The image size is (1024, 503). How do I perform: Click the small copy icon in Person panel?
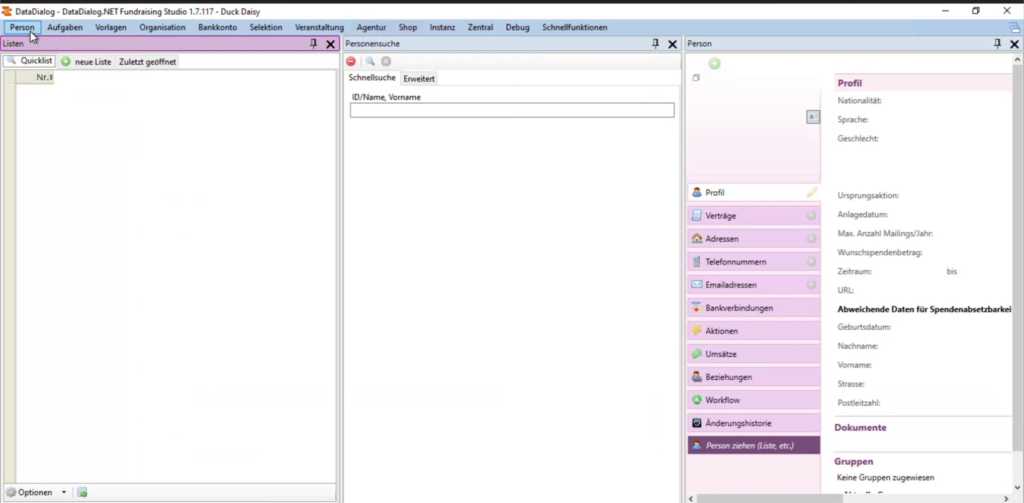[x=696, y=78]
